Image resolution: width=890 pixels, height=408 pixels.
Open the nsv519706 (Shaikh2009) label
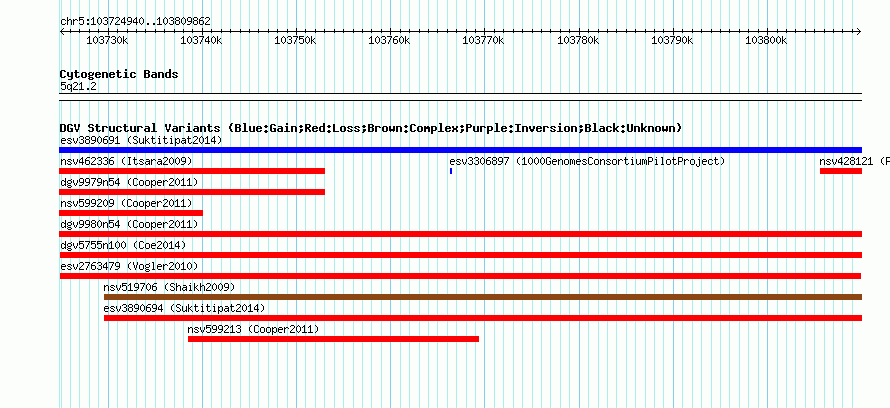[x=169, y=287]
